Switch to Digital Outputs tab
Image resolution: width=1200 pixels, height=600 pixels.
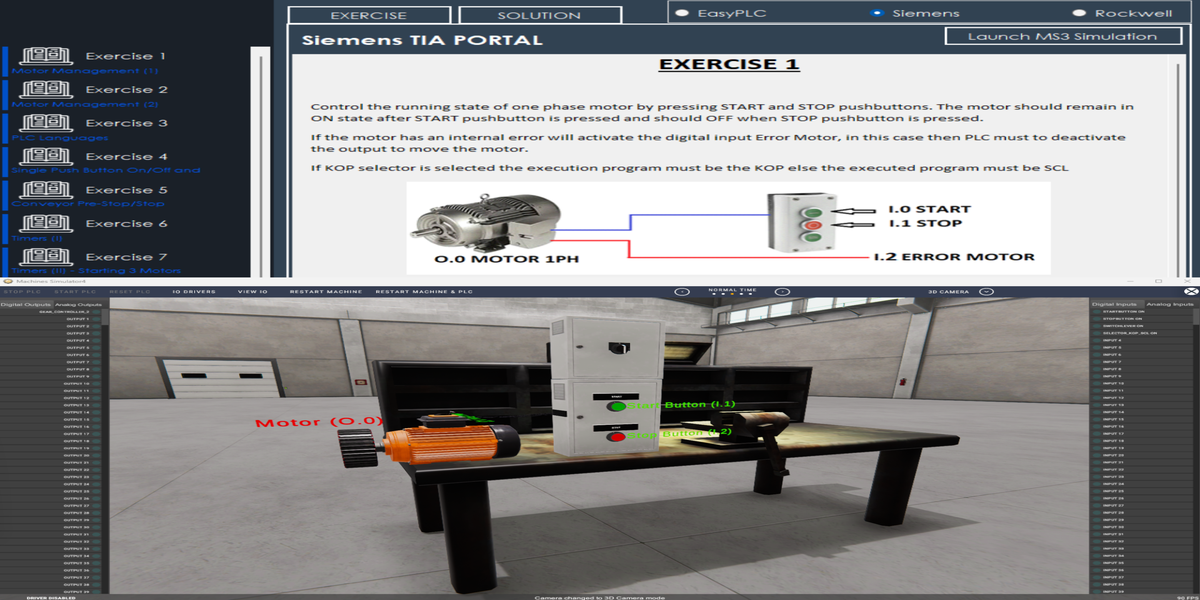26,303
